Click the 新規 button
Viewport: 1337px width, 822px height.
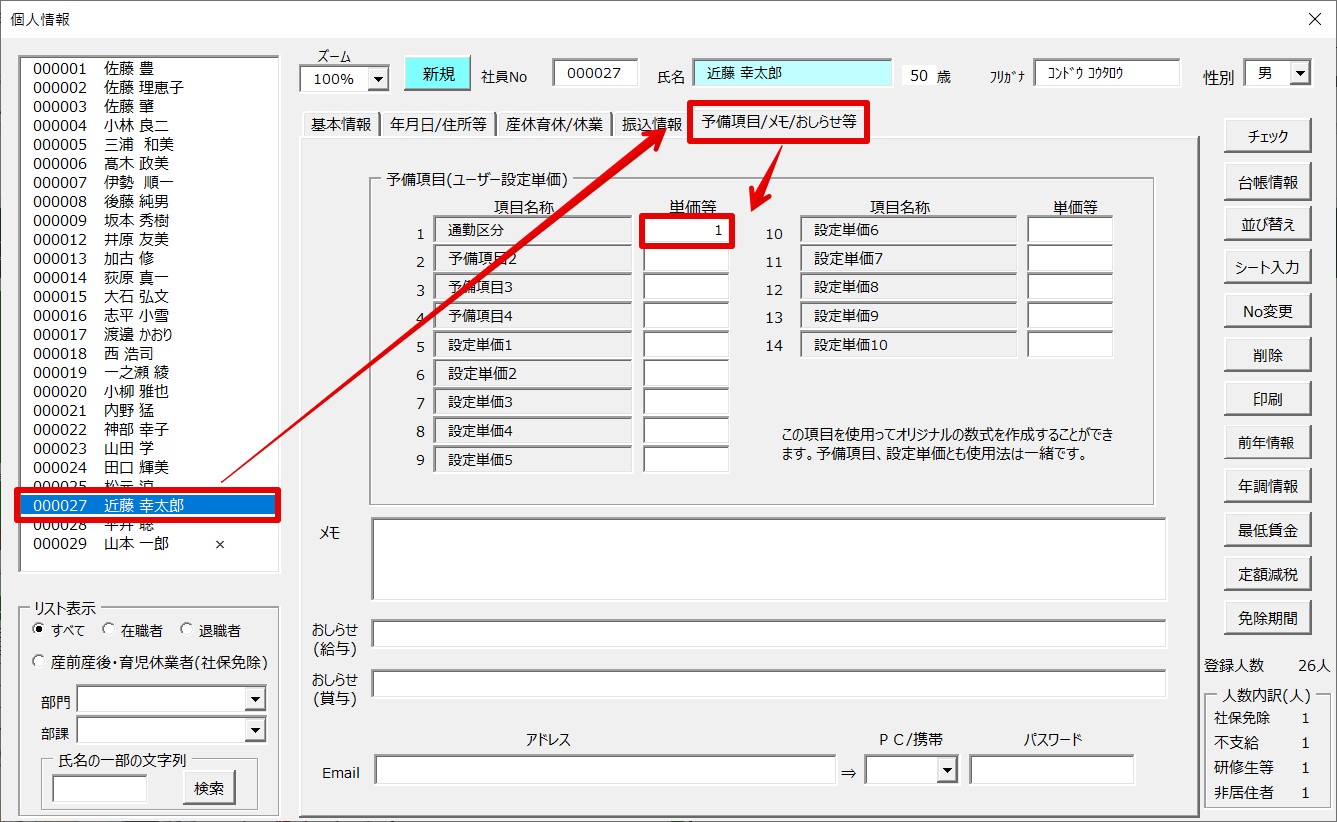[x=437, y=74]
